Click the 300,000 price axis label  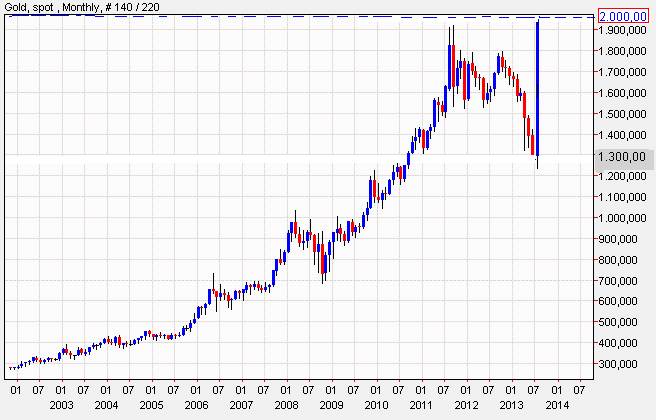coord(618,364)
